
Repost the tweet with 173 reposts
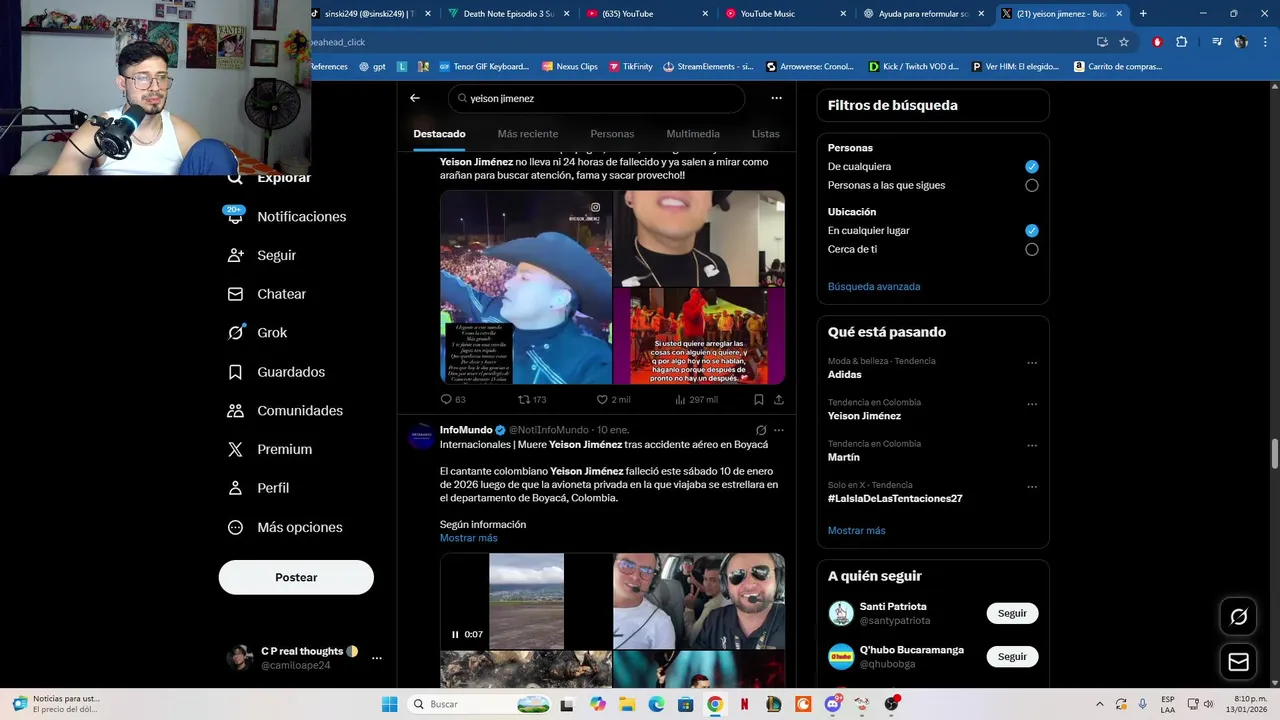(x=532, y=399)
